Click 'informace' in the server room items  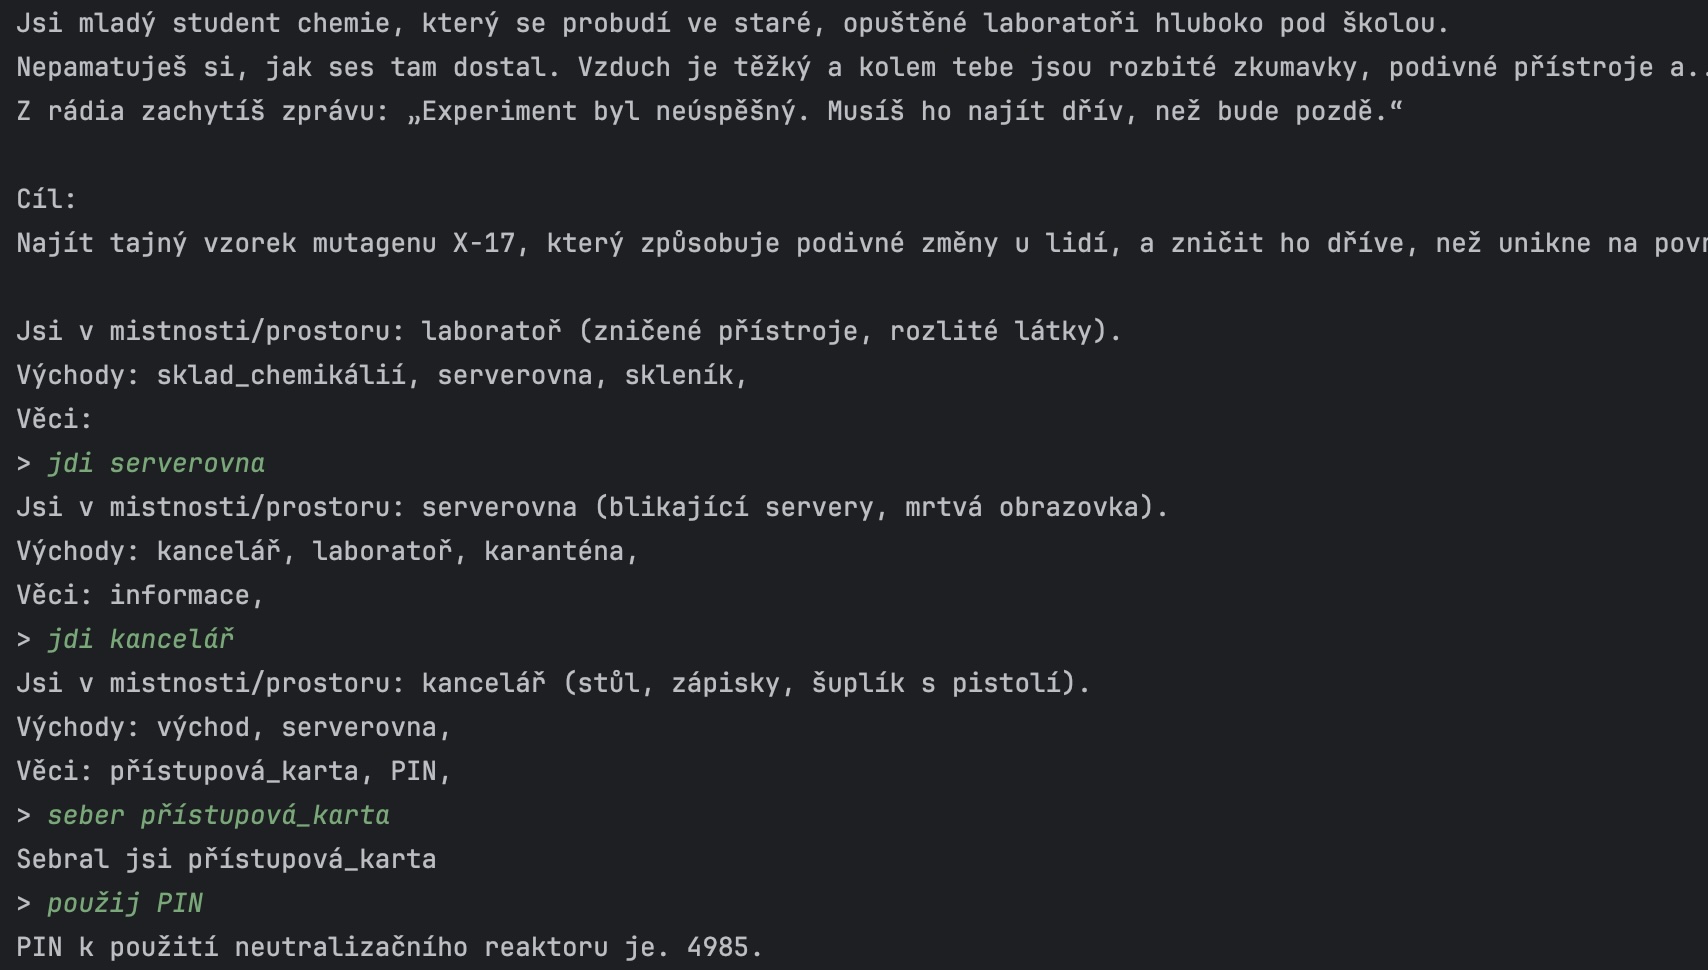point(179,595)
